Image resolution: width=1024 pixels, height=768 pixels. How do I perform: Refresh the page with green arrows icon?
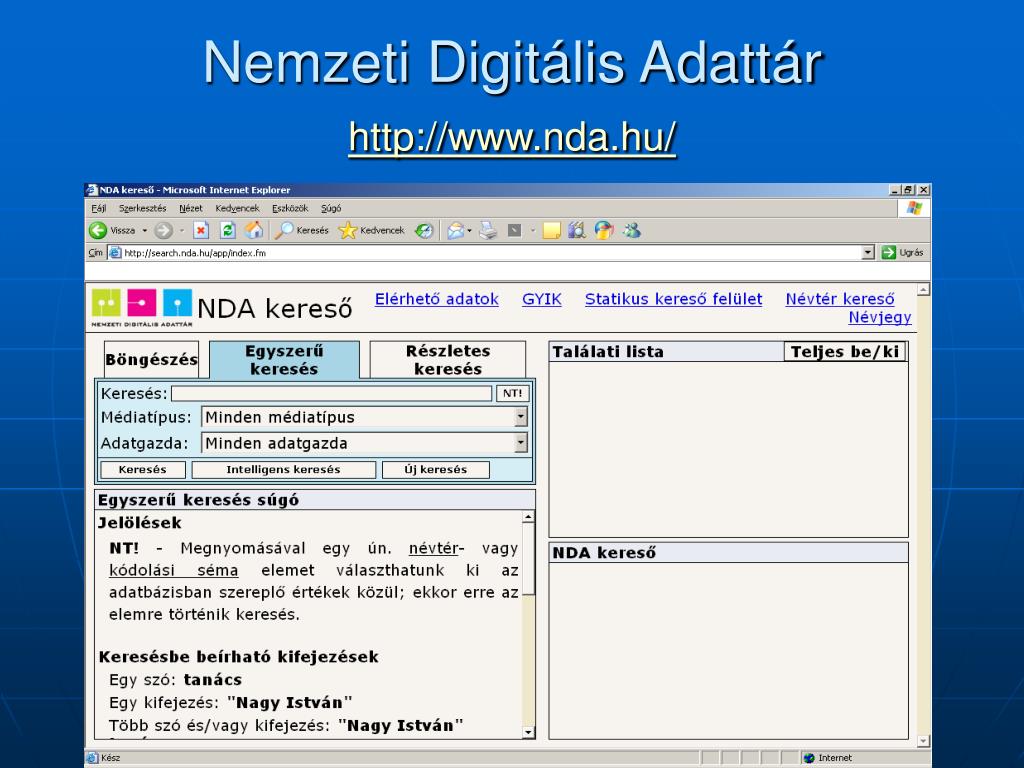pyautogui.click(x=227, y=231)
